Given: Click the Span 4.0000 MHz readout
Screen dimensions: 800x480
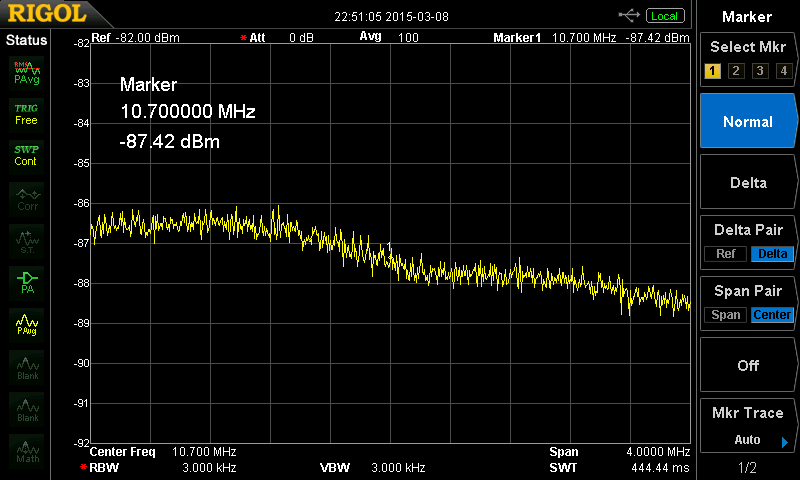Looking at the screenshot, I should coord(619,451).
